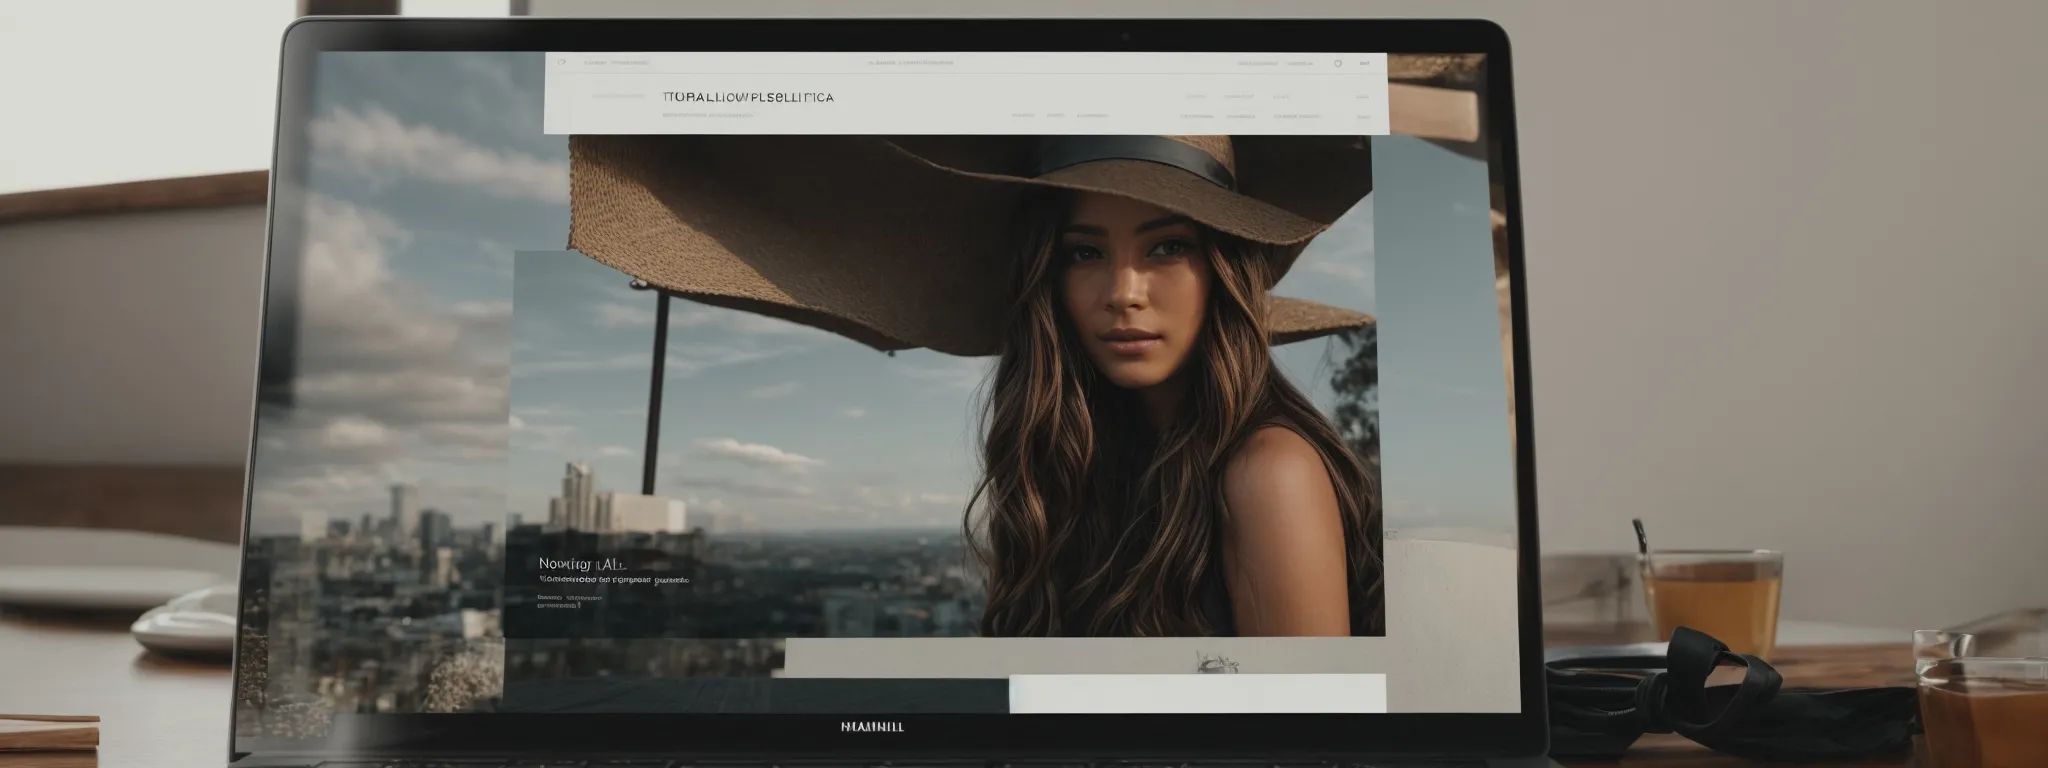2048x768 pixels.
Task: Open the centered address text in the top bar
Action: tap(910, 62)
